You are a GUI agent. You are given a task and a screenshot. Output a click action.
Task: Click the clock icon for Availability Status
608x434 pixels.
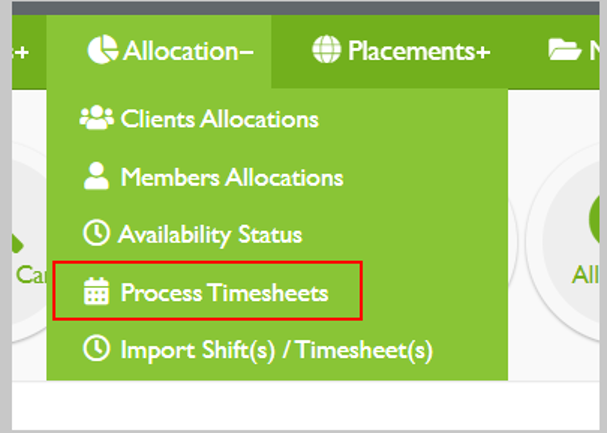coord(96,234)
